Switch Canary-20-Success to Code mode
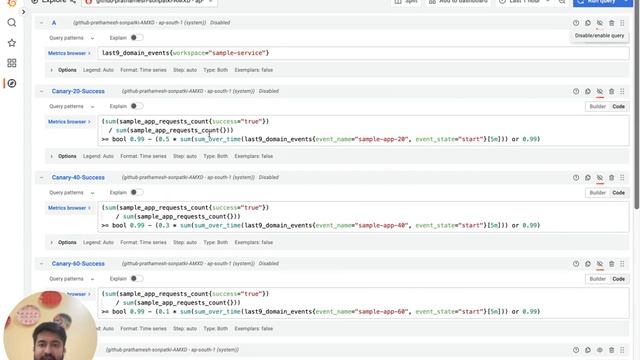 pyautogui.click(x=618, y=107)
